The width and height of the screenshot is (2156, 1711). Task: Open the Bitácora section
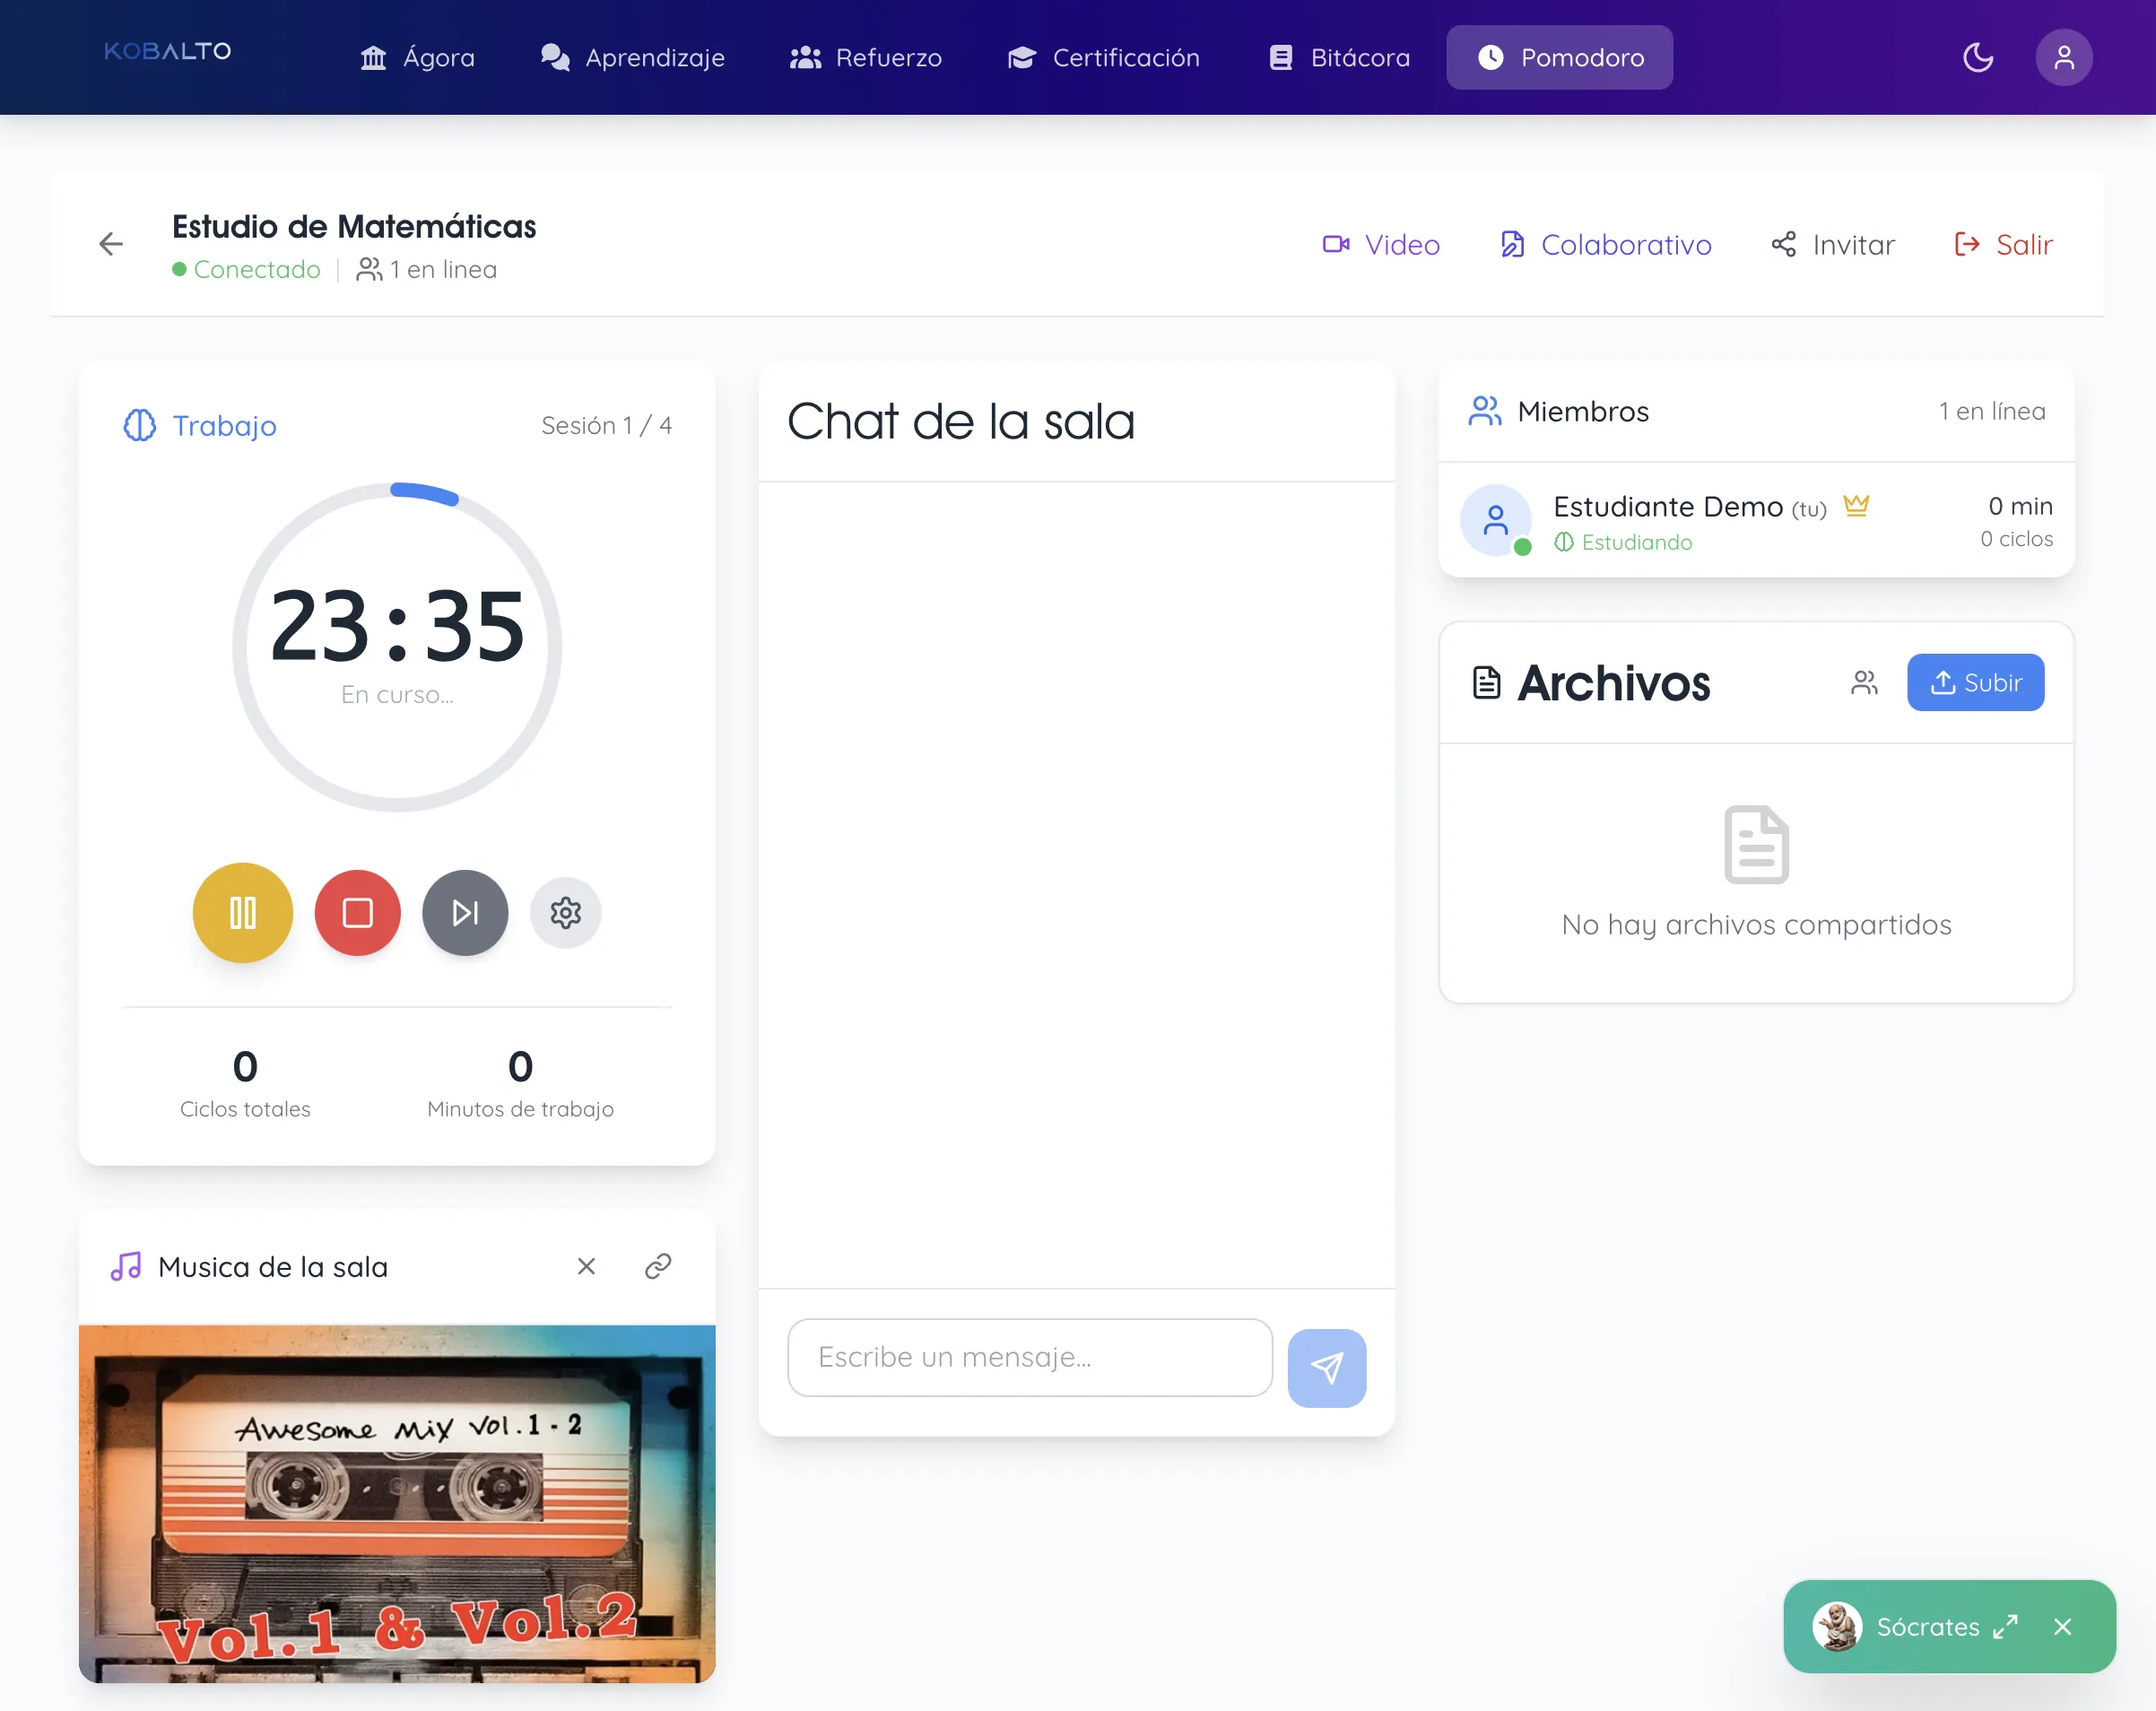tap(1337, 57)
